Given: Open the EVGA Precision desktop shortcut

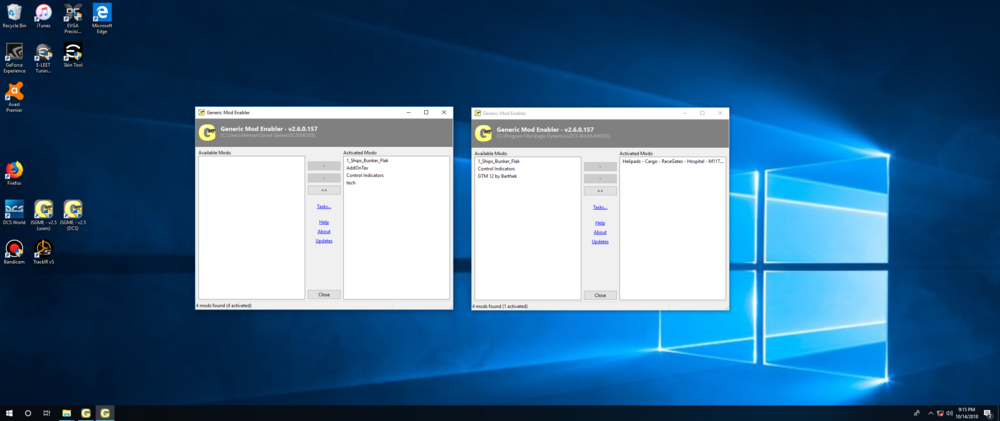Looking at the screenshot, I should click(73, 13).
